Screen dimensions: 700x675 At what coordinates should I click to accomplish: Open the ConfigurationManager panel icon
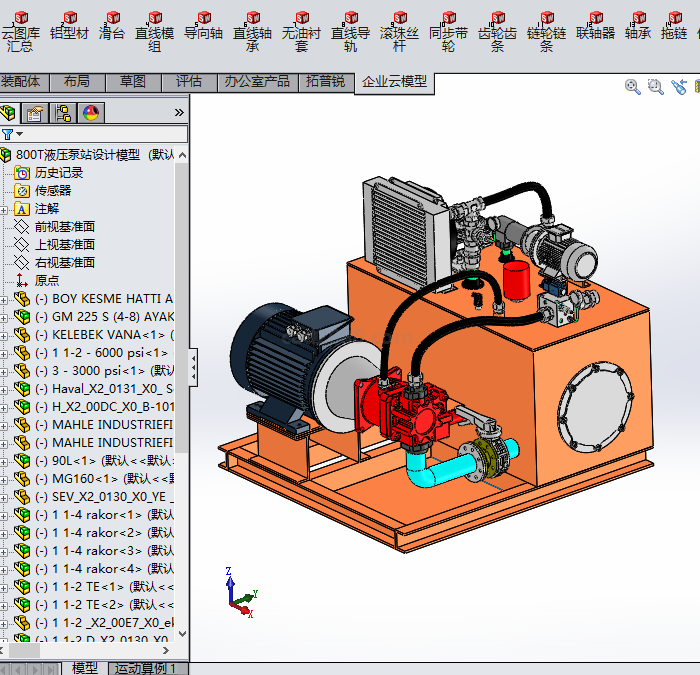[x=63, y=112]
